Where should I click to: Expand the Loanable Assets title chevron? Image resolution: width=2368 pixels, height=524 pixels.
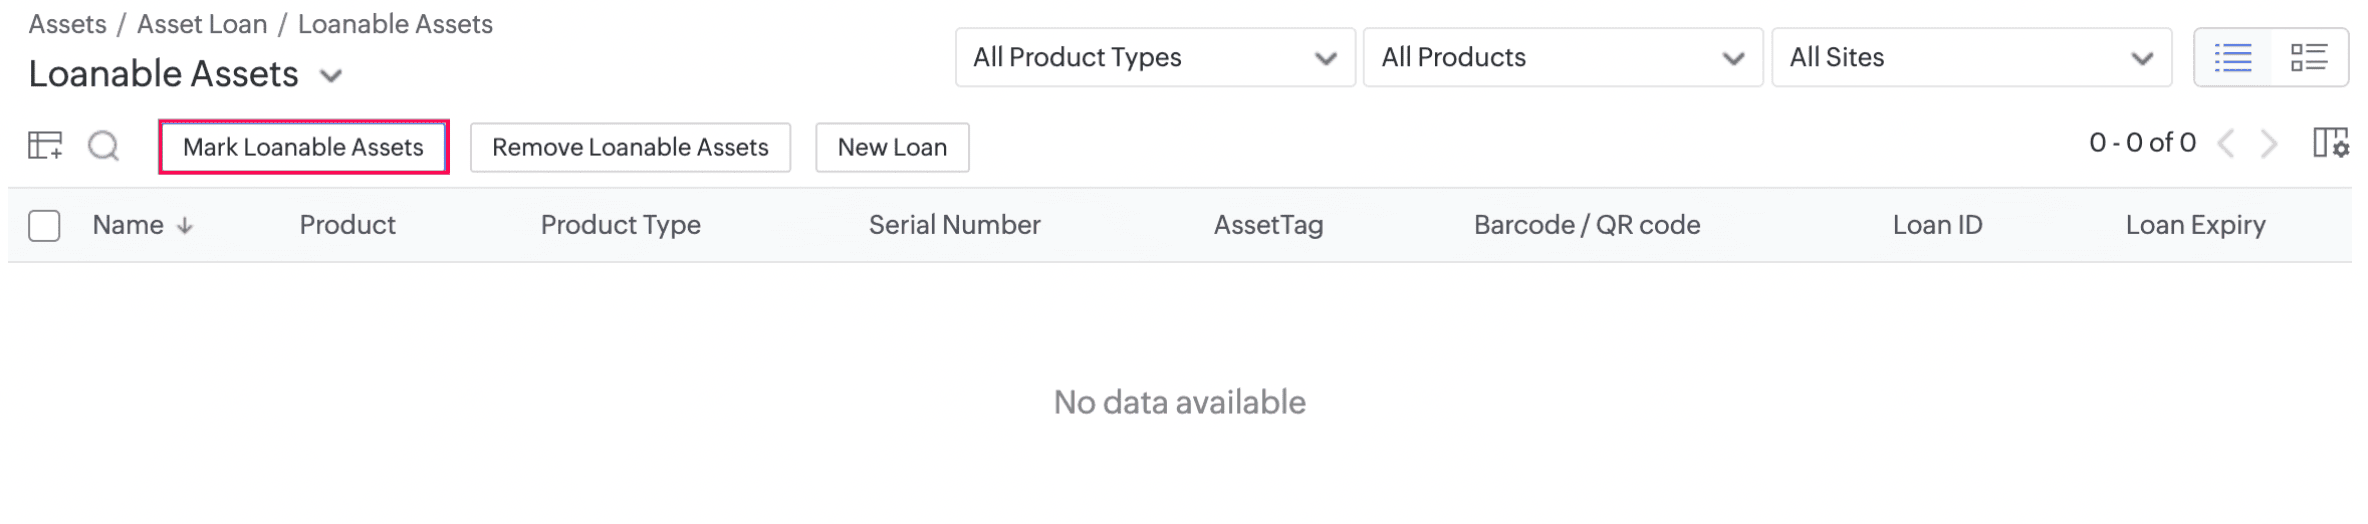tap(331, 76)
